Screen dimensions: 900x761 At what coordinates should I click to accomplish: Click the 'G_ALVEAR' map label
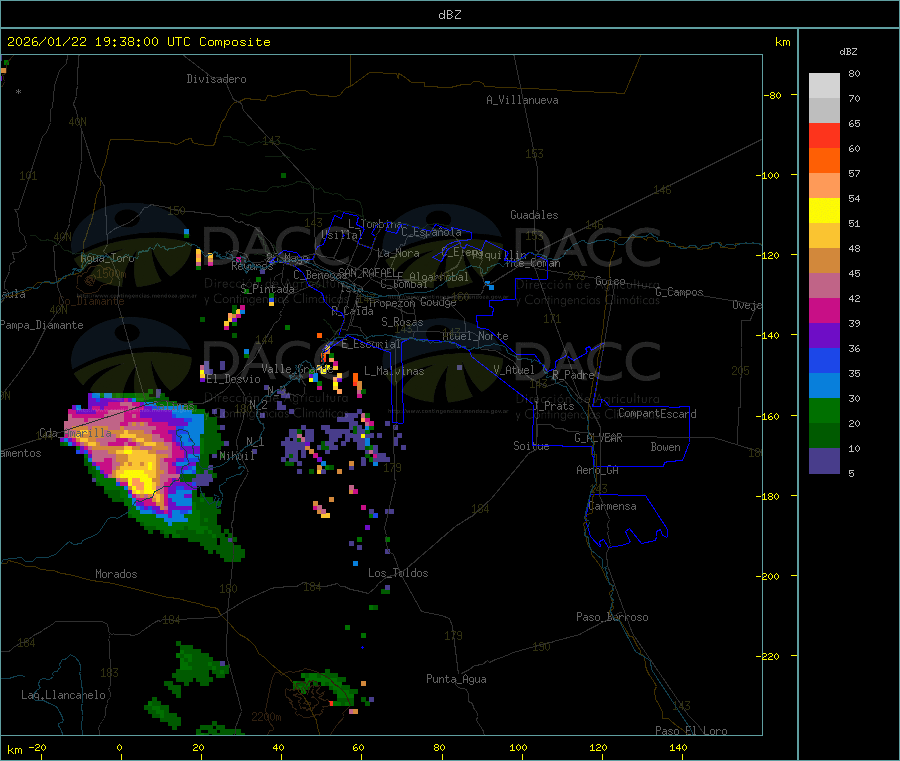coord(599,438)
